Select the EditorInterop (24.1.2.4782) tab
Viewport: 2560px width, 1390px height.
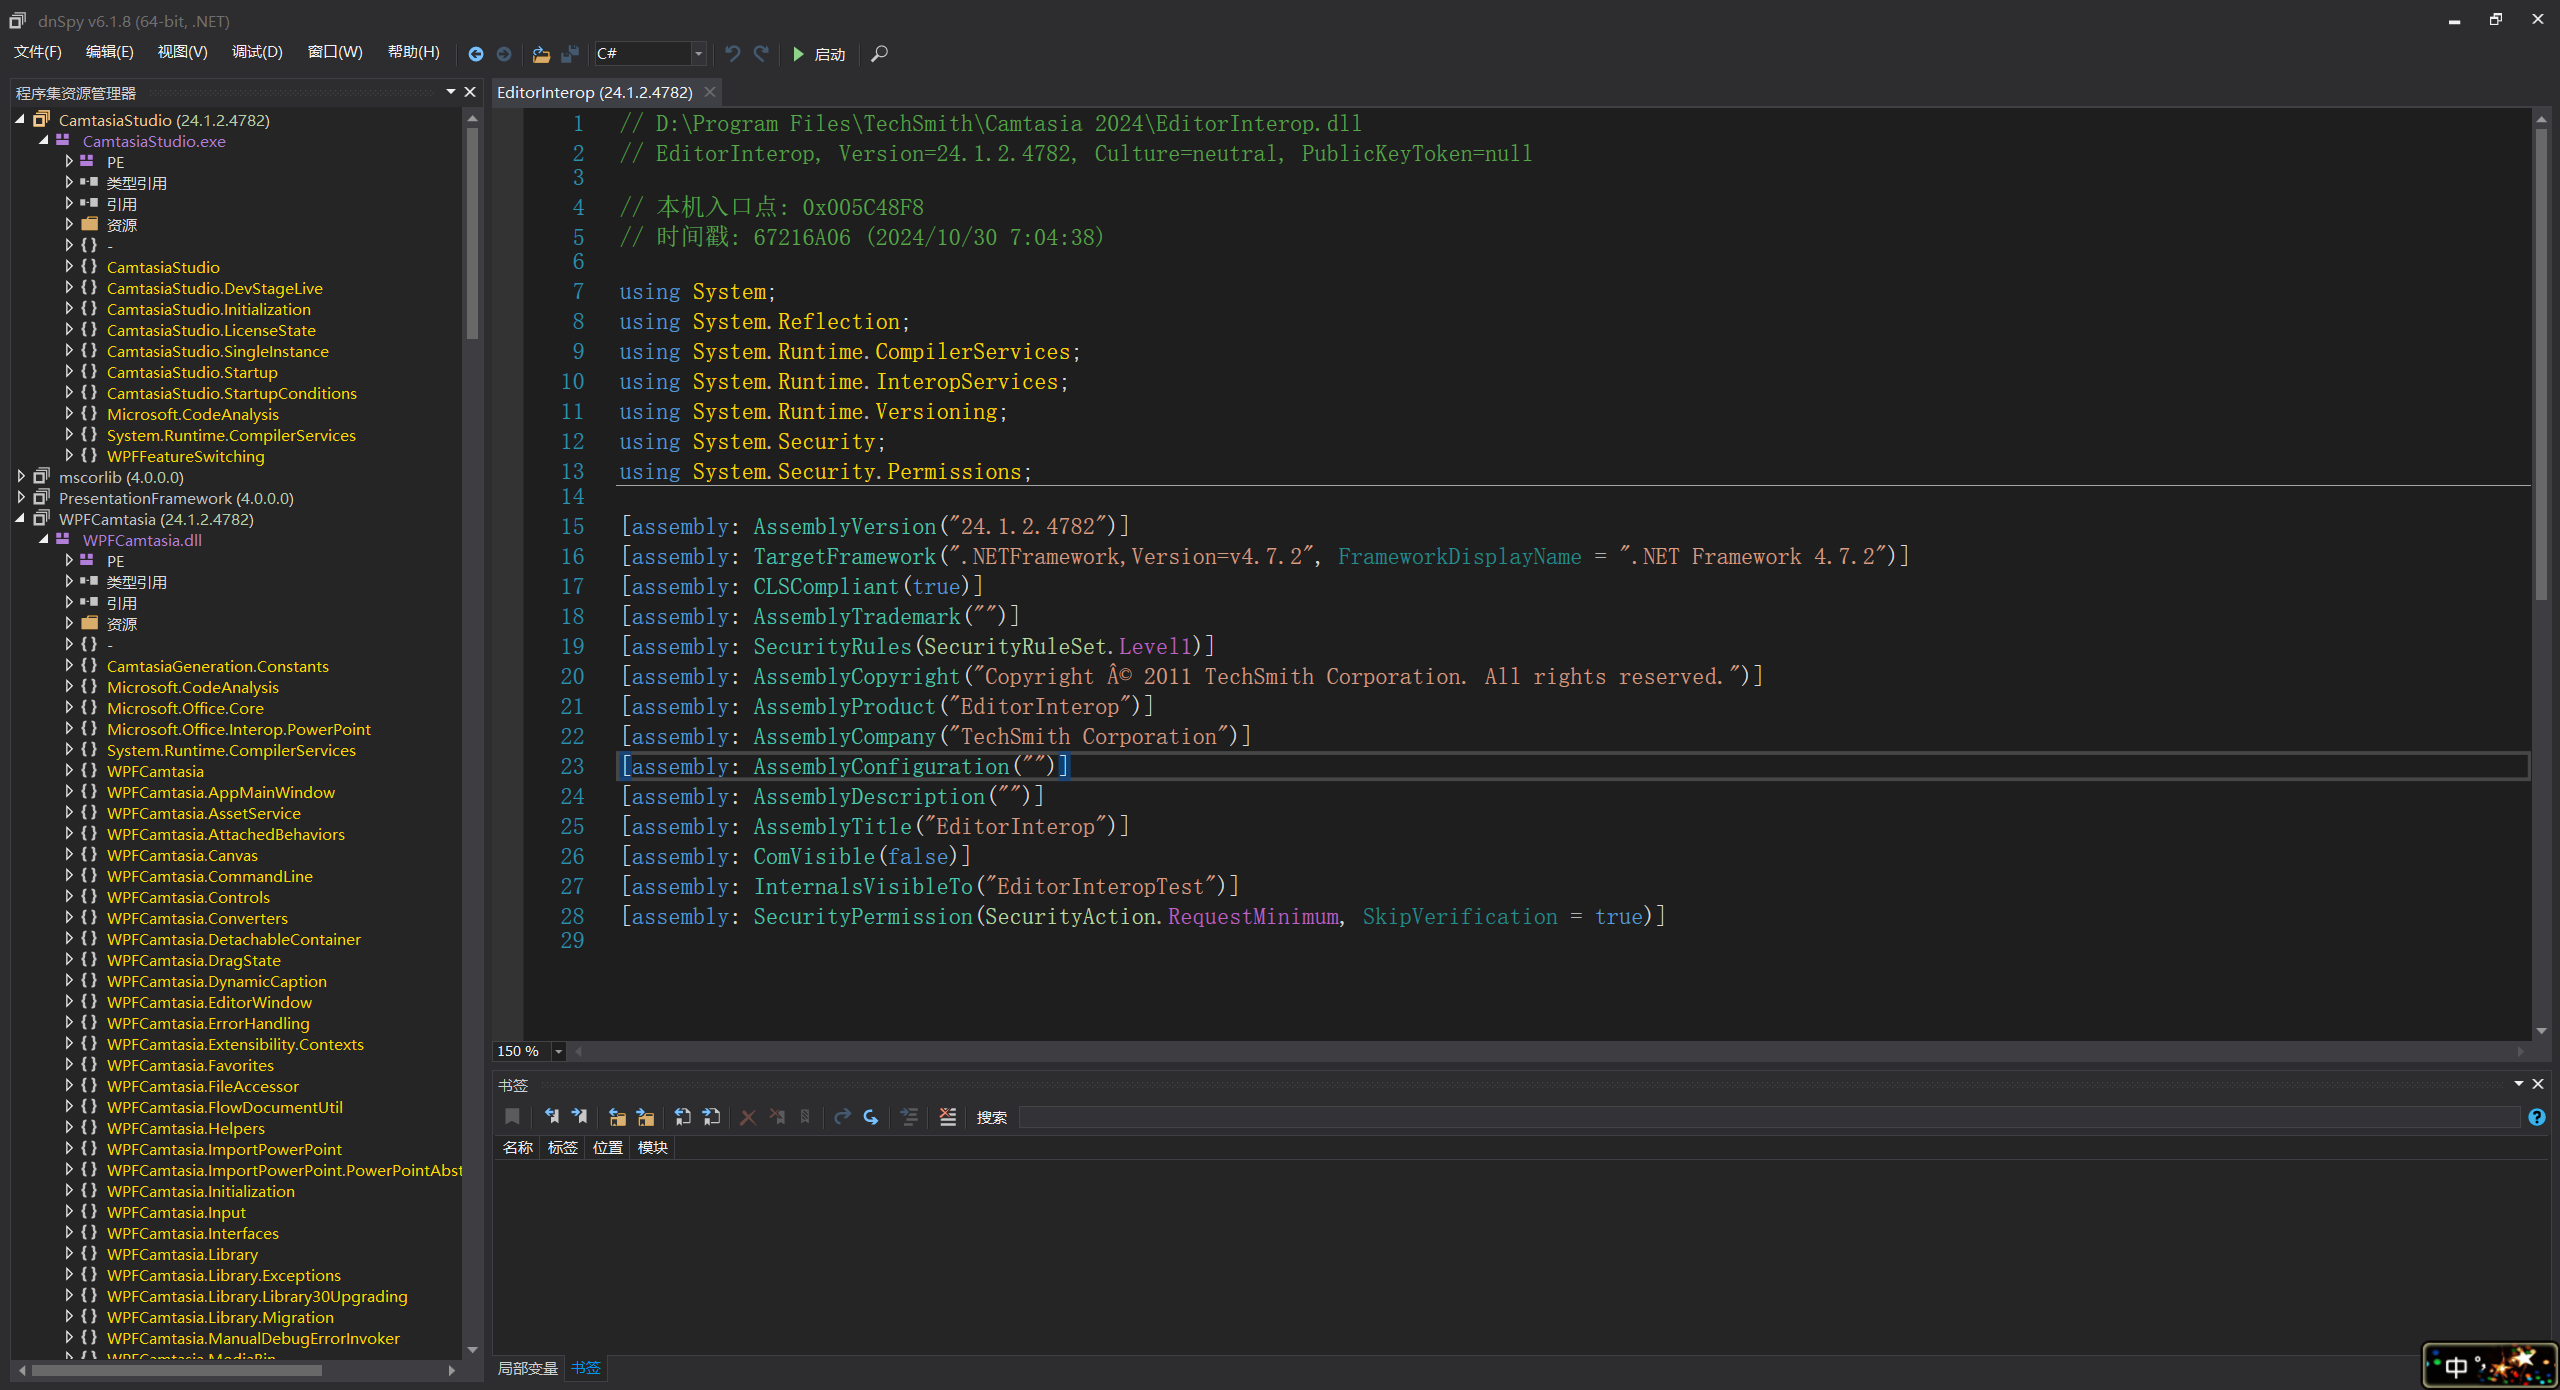(595, 92)
